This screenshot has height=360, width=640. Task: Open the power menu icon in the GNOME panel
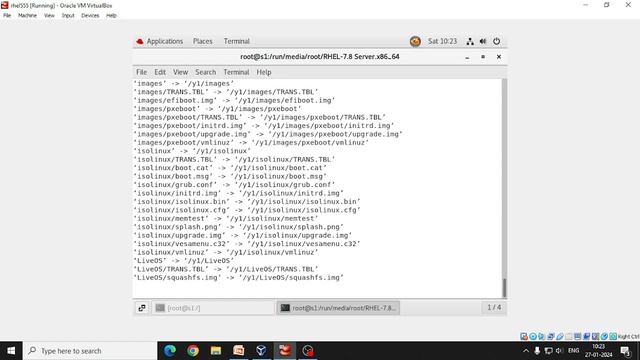point(496,41)
